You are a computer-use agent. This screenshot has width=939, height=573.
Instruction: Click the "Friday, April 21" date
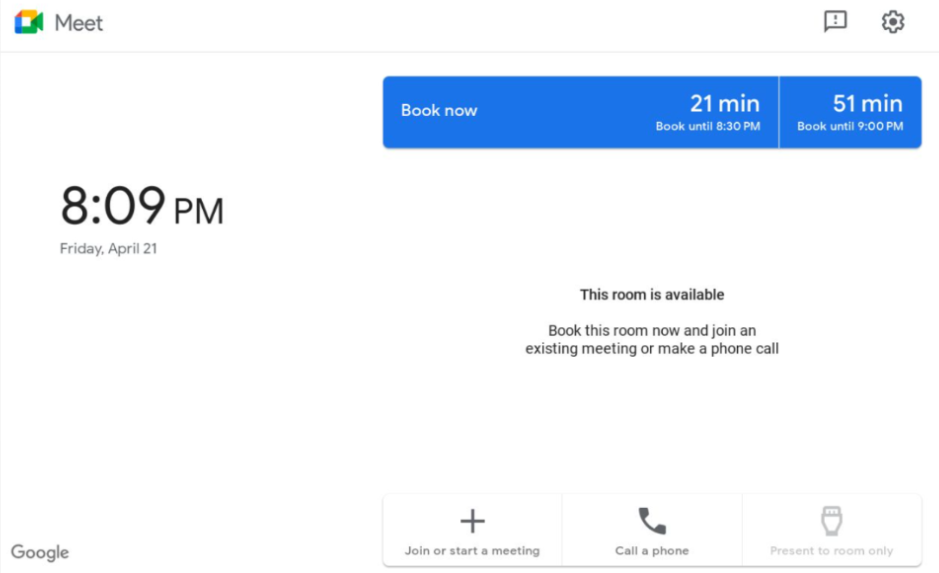(108, 249)
